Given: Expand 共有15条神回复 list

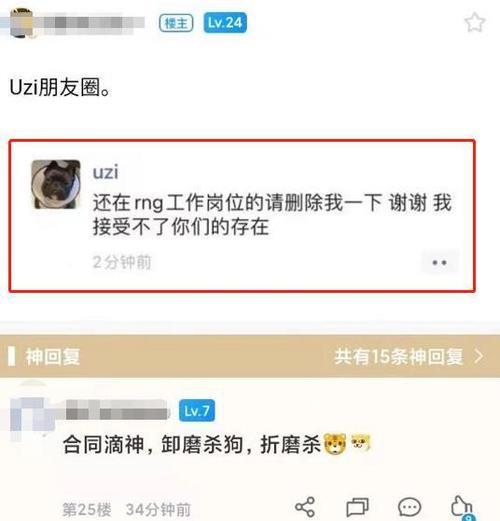Looking at the screenshot, I should pyautogui.click(x=399, y=357).
